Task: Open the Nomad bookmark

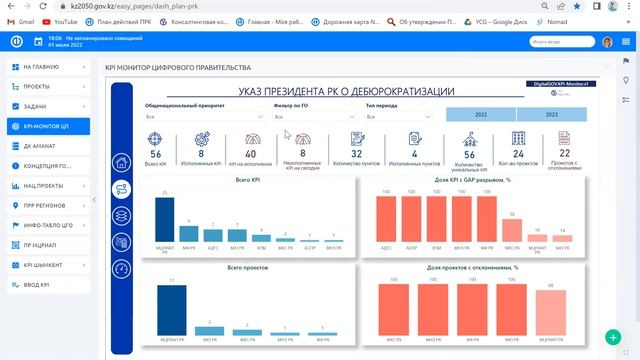Action: point(552,22)
